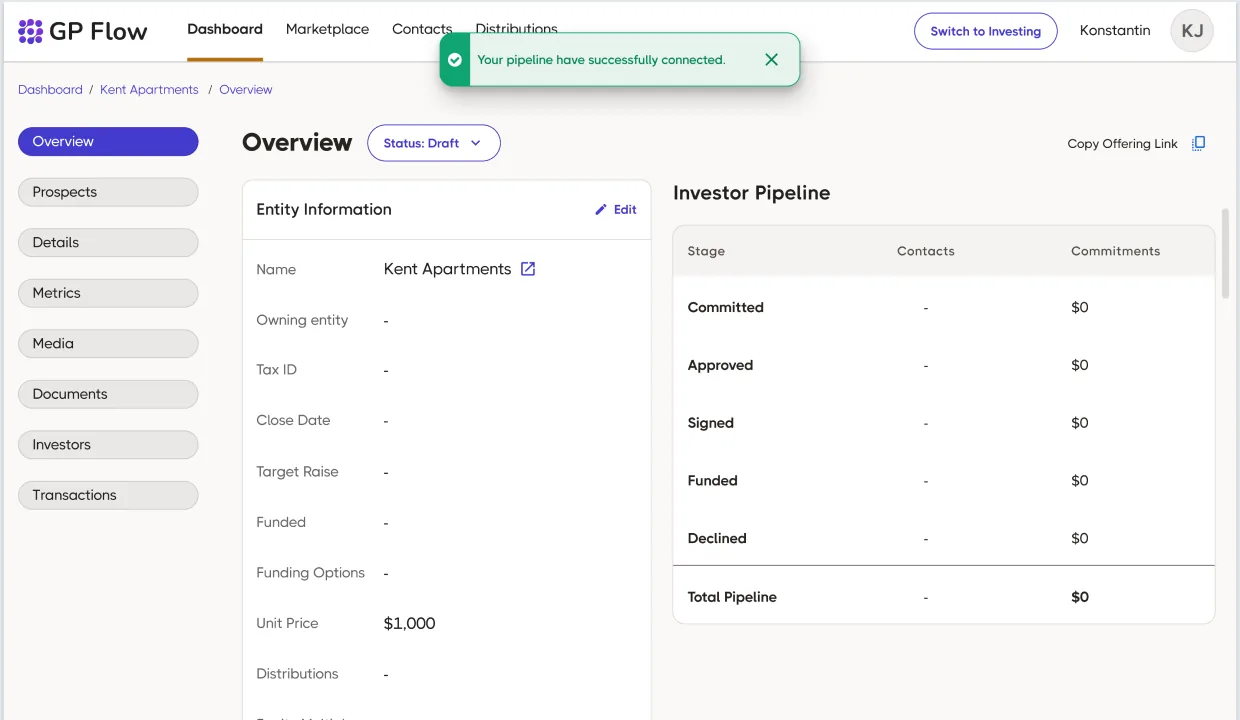The image size is (1240, 720).
Task: Click the Target Raise field label
Action: pos(297,472)
